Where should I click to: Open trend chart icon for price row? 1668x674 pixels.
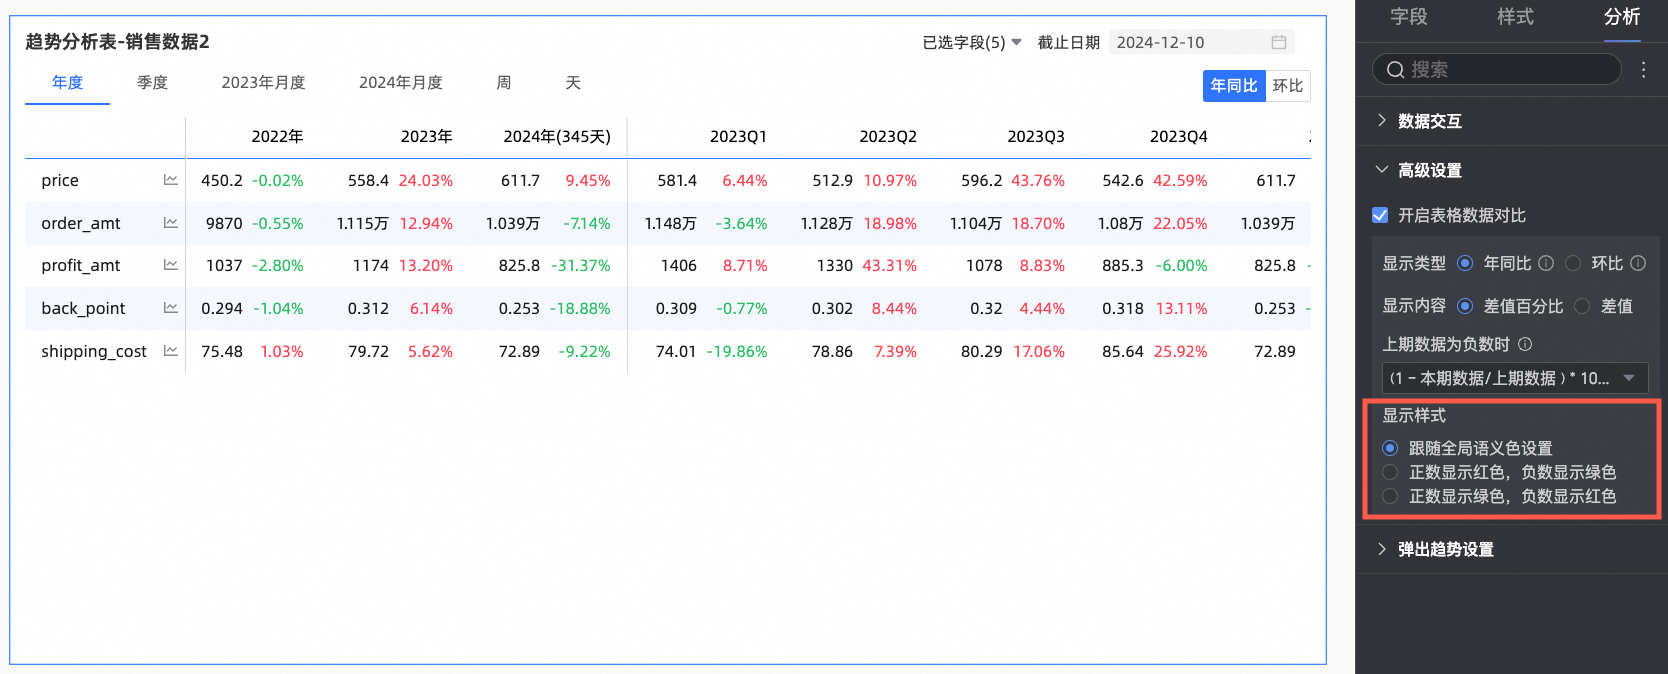pyautogui.click(x=170, y=180)
